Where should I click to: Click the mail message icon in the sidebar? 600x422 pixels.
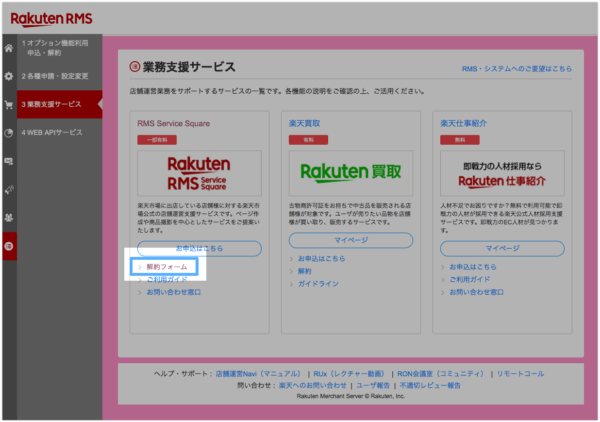click(x=9, y=161)
